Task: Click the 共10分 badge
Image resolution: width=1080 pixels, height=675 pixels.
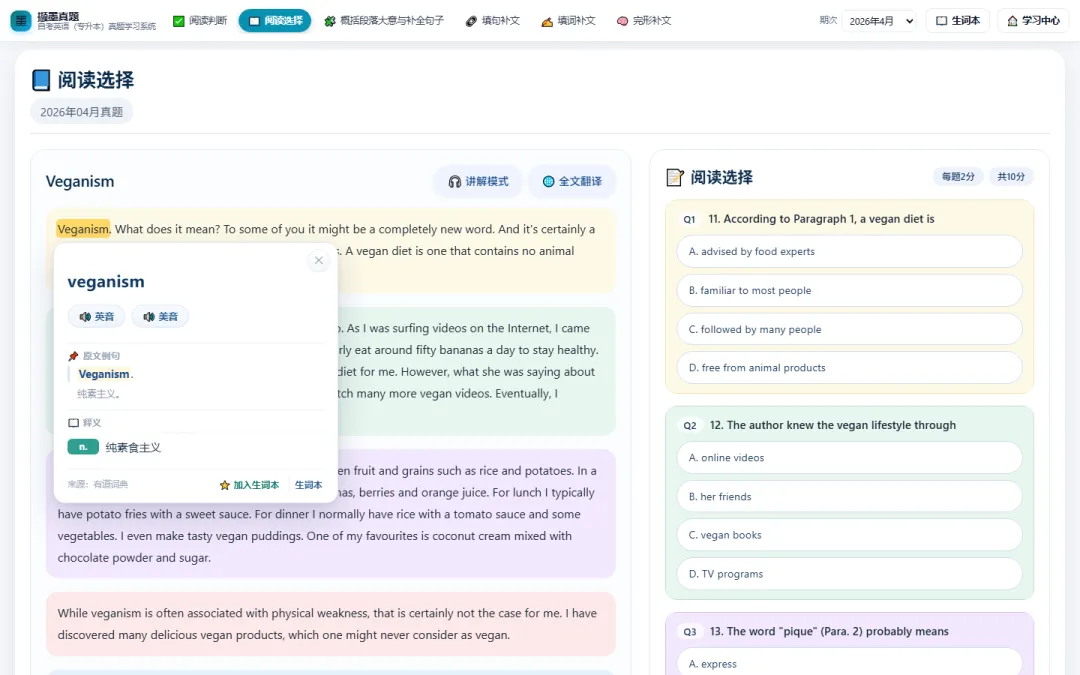Action: coord(1010,176)
